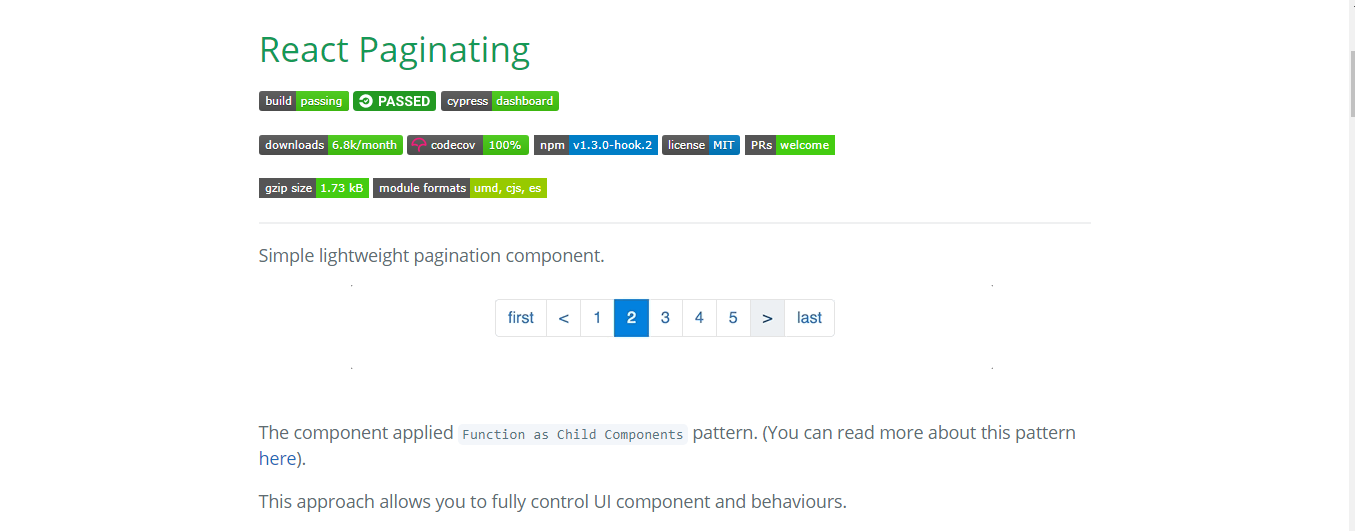
Task: Follow the 'here' link about the pattern
Action: 277,459
